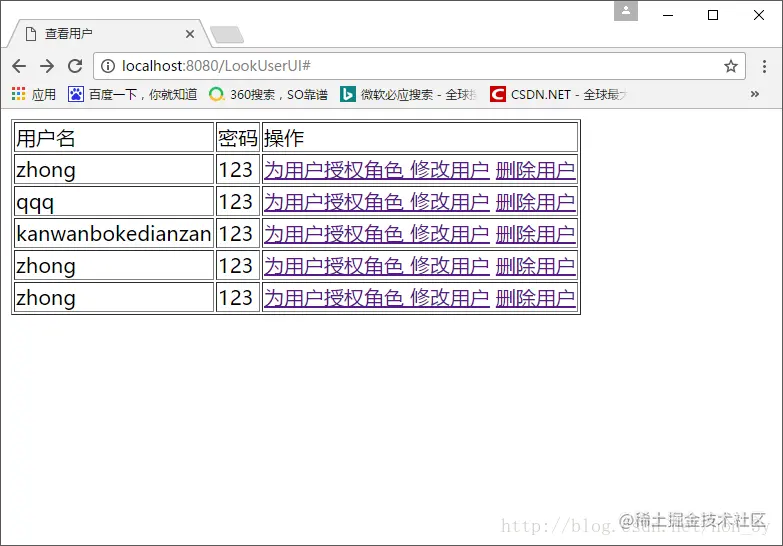
Task: Select the qqq username cell
Action: pos(114,201)
